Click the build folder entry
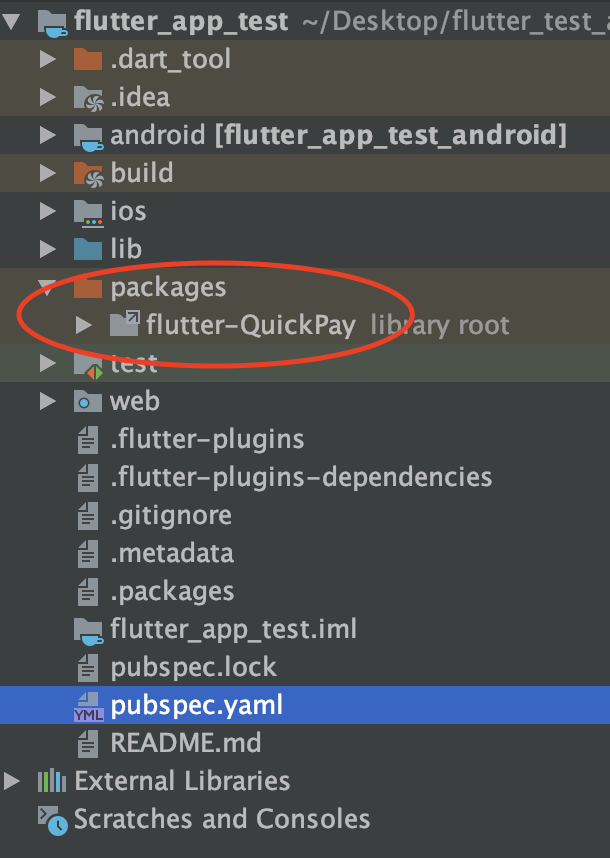This screenshot has width=610, height=858. (x=142, y=172)
